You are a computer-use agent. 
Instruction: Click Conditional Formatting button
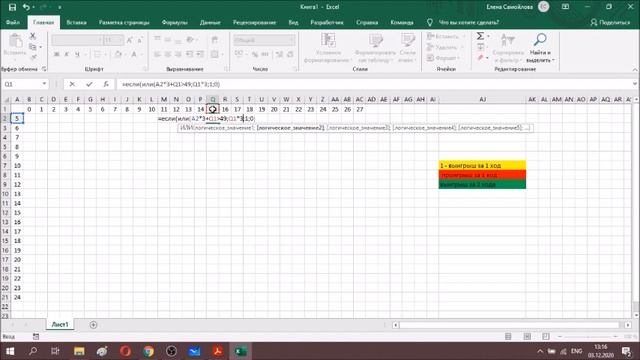[x=328, y=48]
